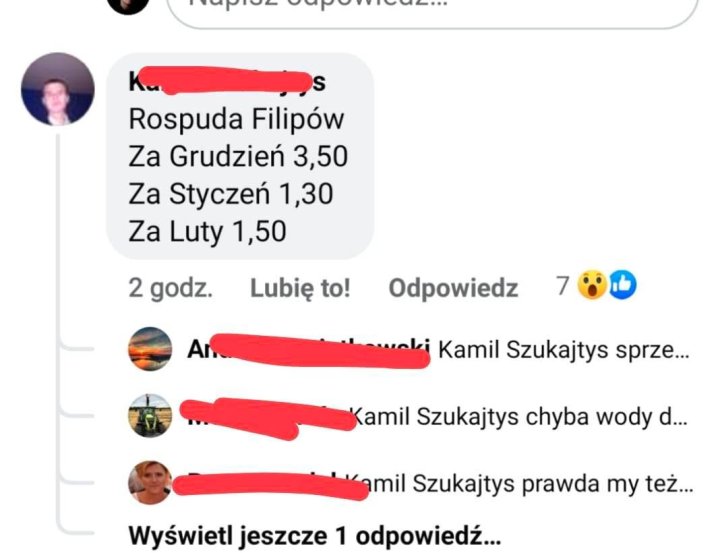Click the 'Lubię to!' like button
This screenshot has width=720, height=553.
point(300,288)
